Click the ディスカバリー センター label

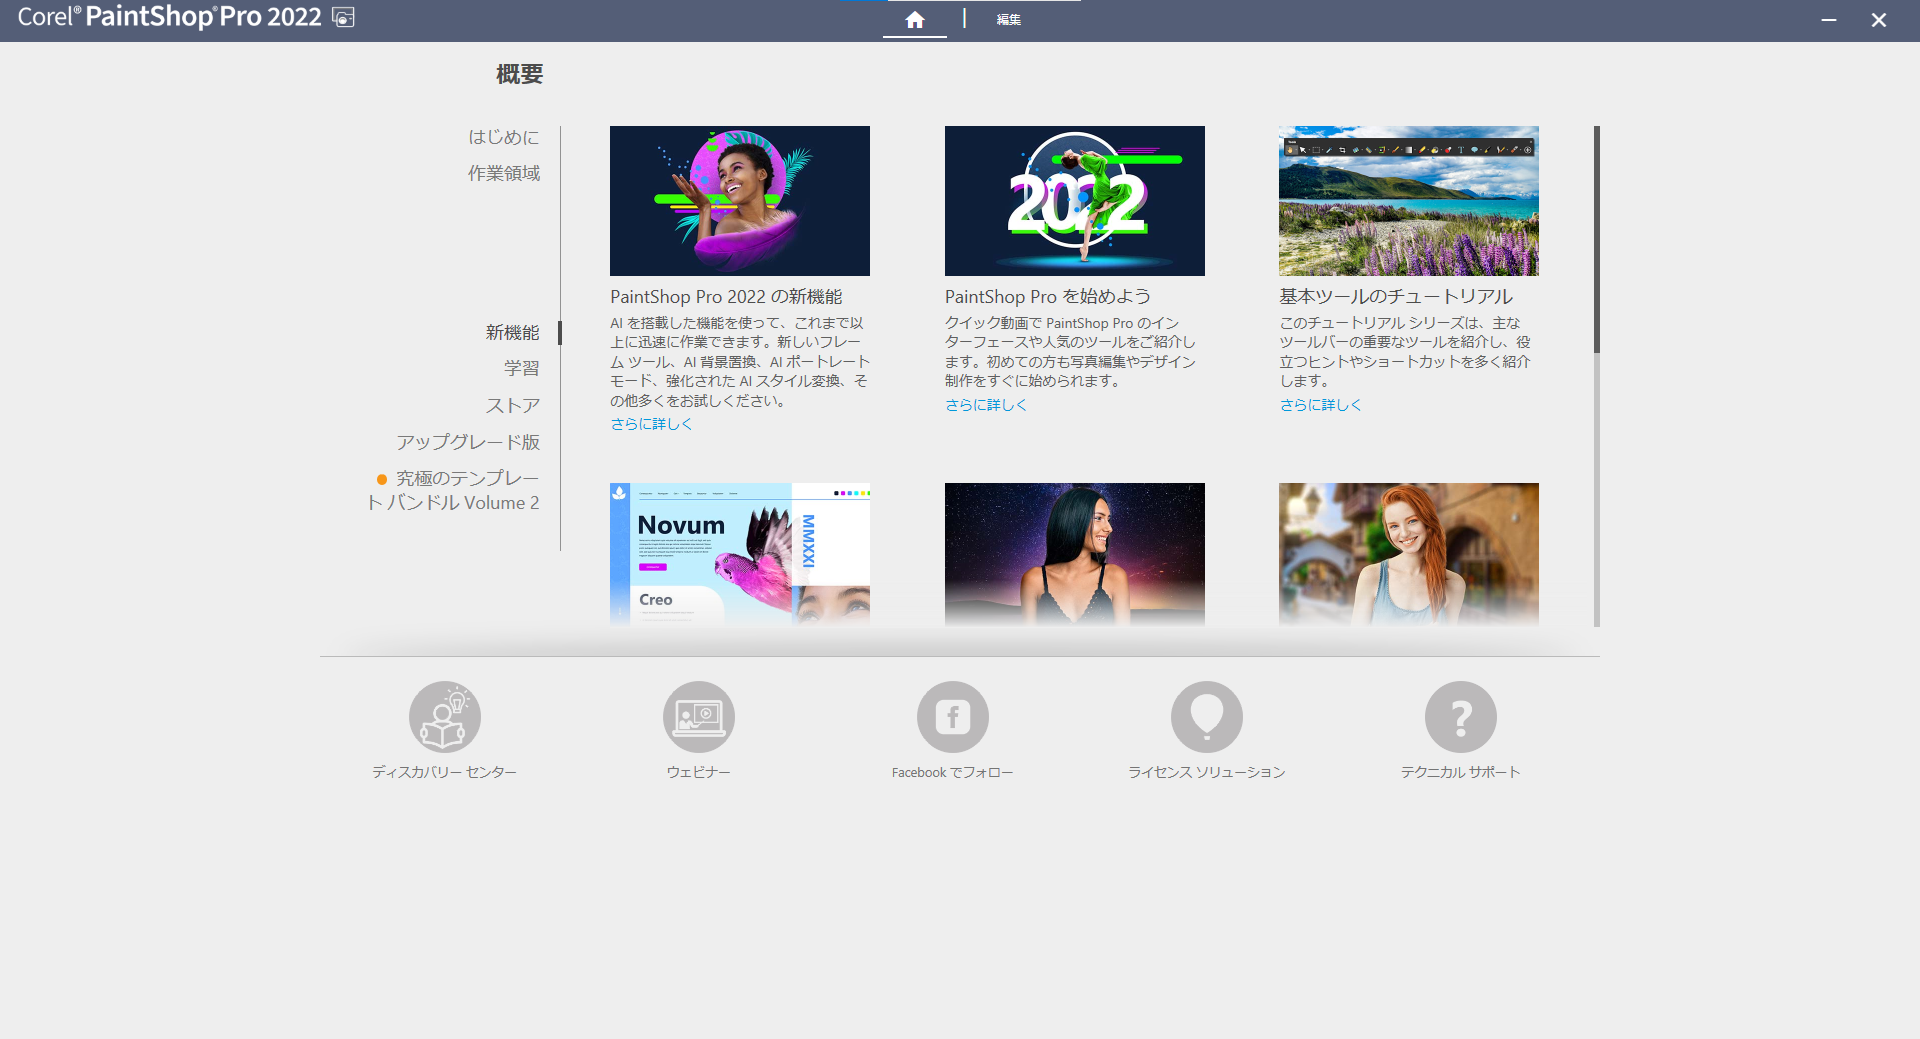[x=445, y=772]
